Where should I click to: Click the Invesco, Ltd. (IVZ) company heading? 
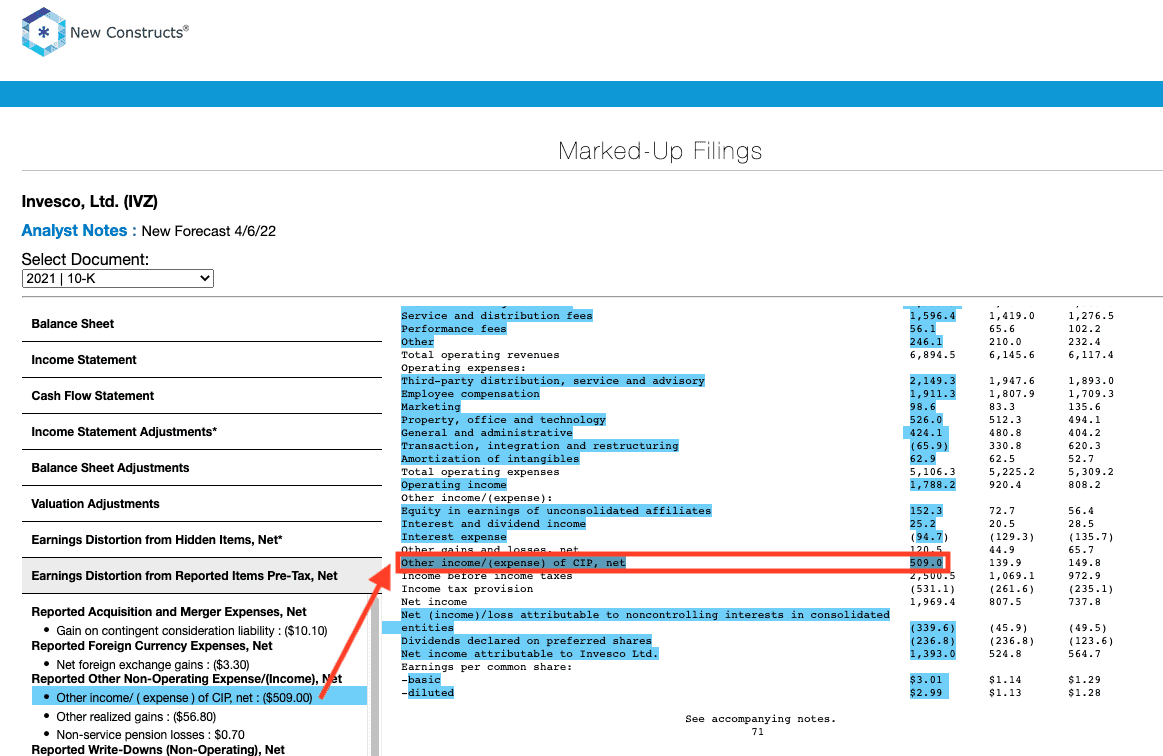(x=90, y=202)
